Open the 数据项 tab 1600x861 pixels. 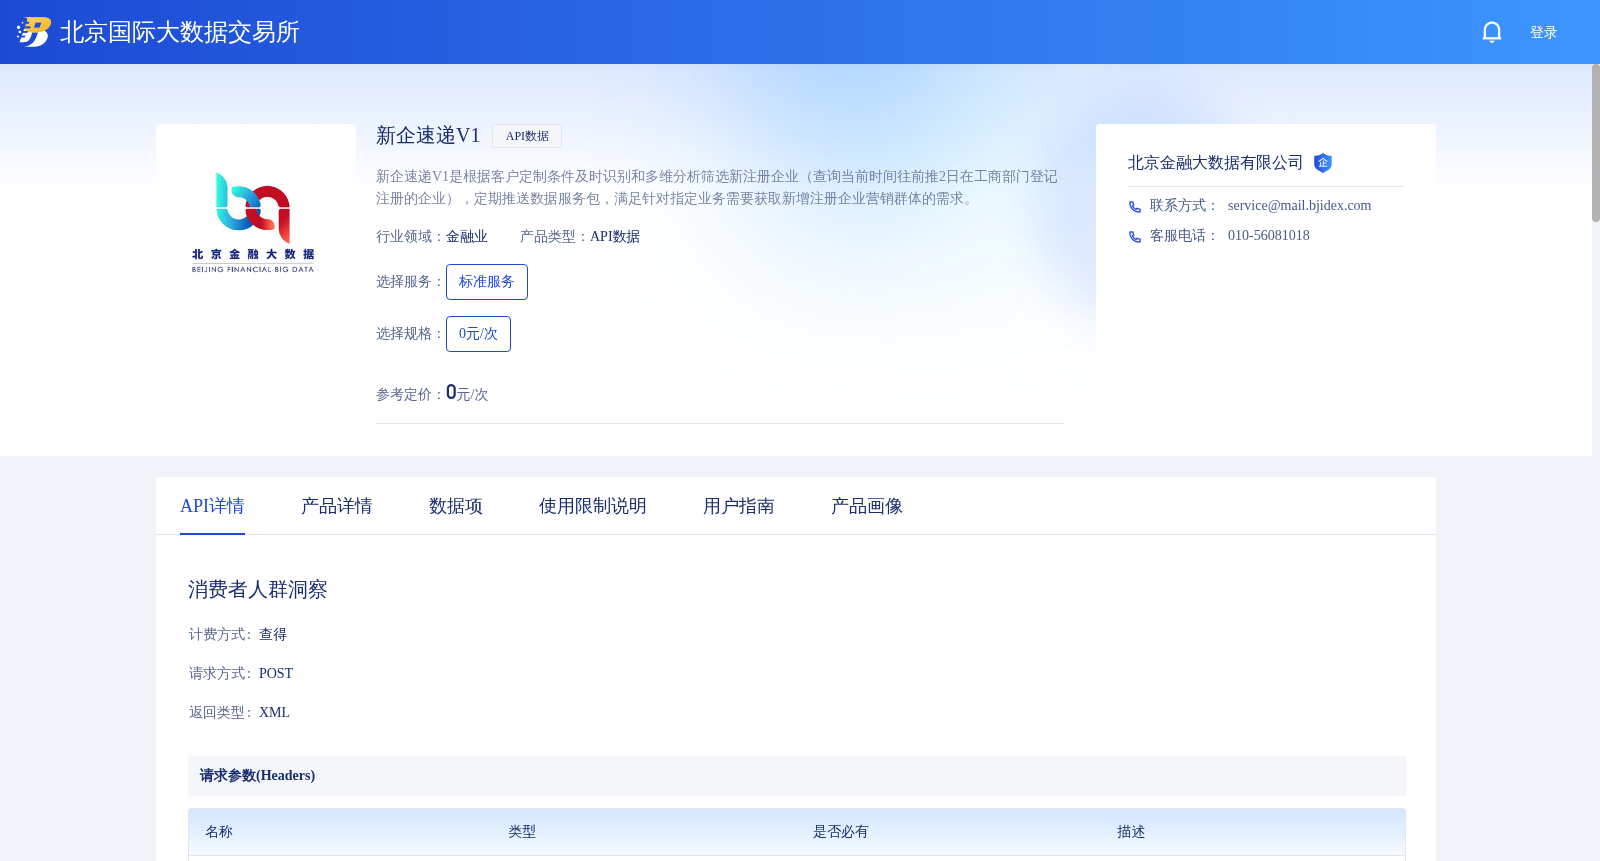tap(456, 506)
